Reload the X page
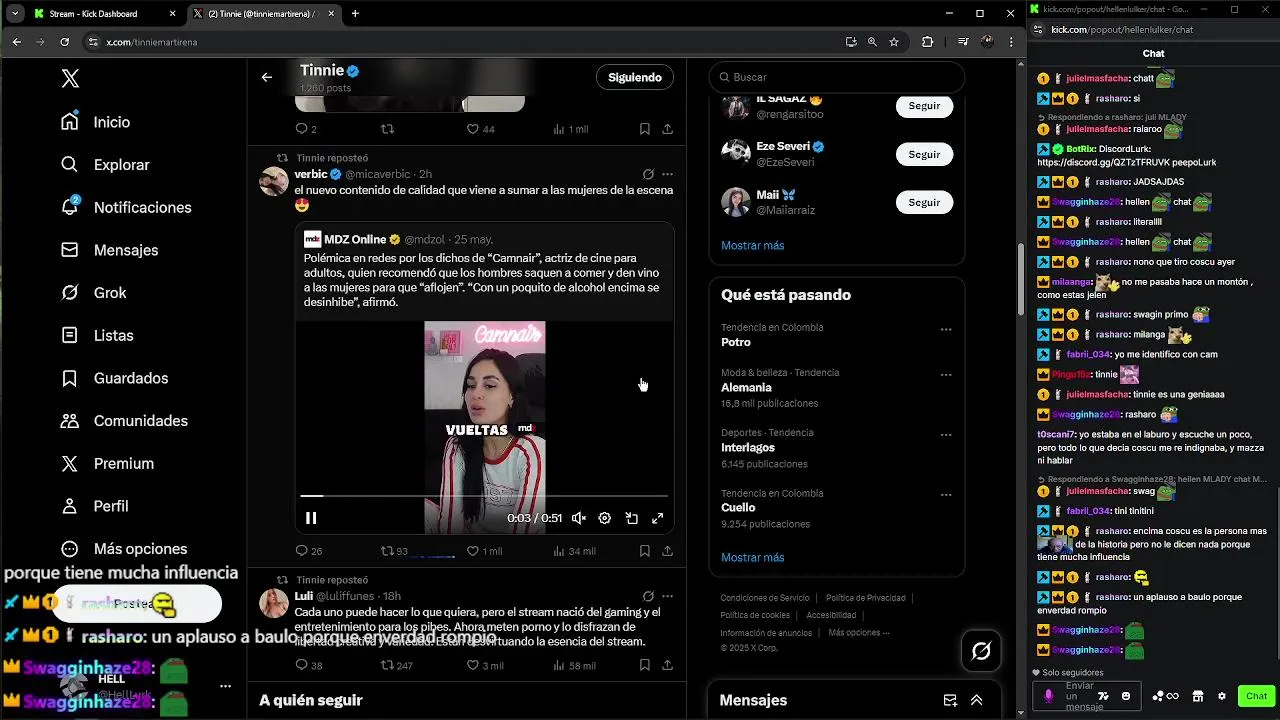This screenshot has width=1280, height=720. tap(65, 42)
